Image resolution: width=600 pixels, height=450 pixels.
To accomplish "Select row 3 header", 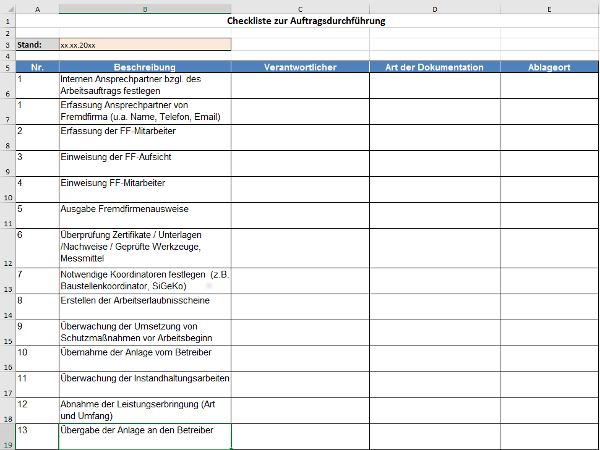I will [x=7, y=45].
